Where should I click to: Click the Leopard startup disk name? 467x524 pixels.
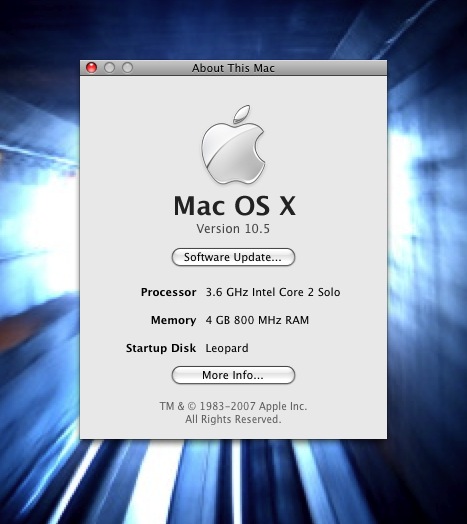click(227, 348)
